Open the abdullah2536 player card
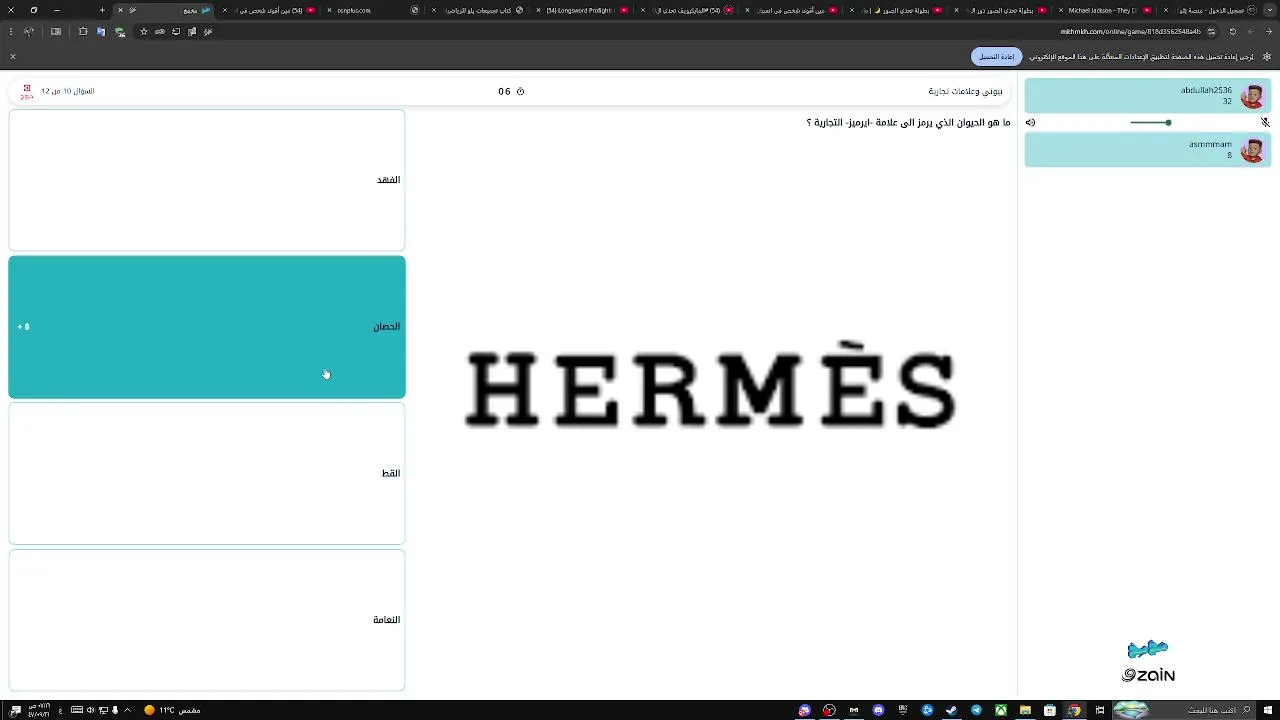 tap(1148, 96)
